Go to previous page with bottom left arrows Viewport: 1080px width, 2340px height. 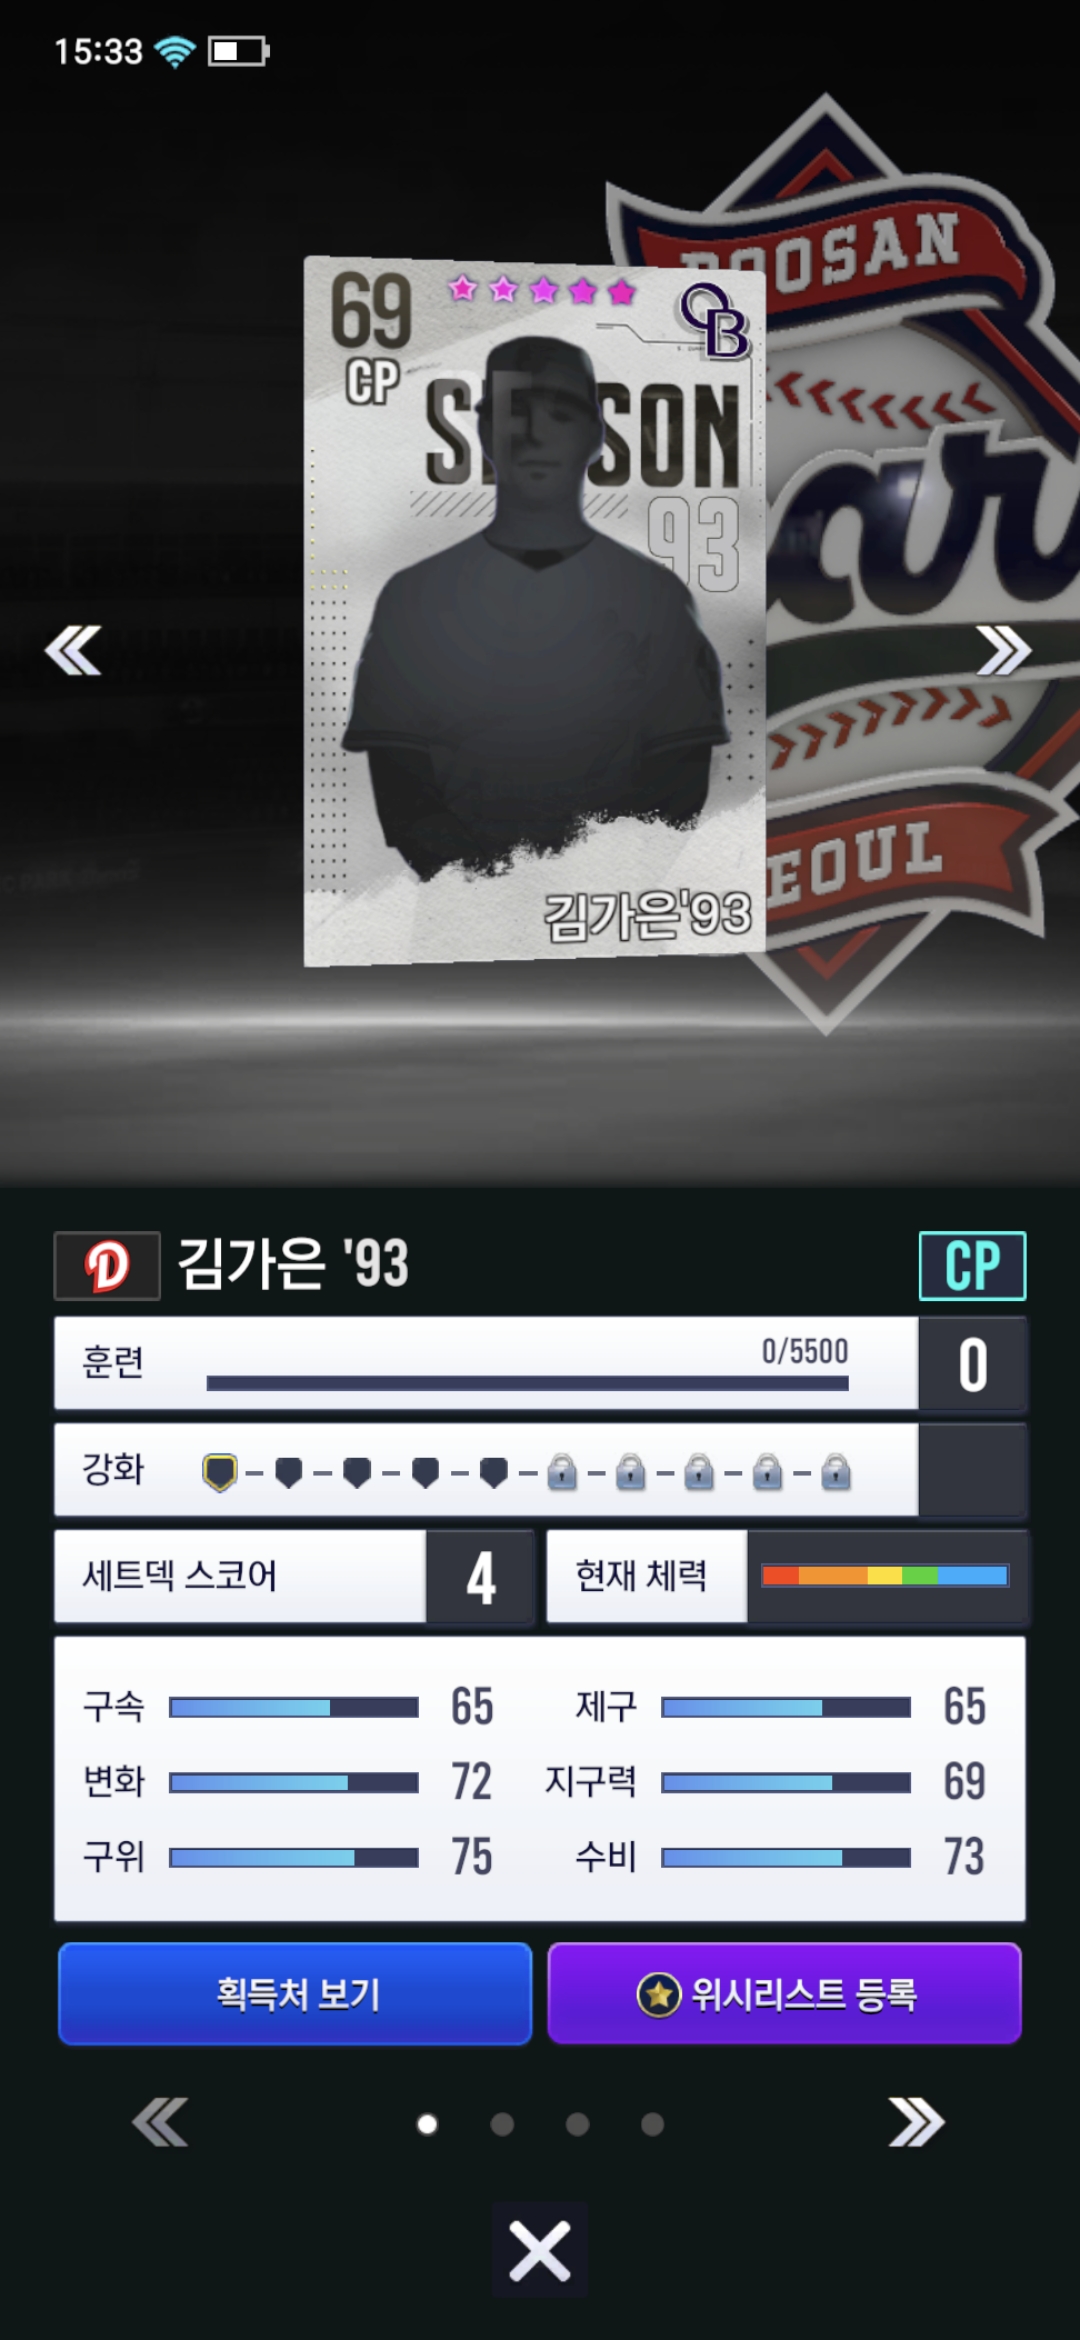pos(160,2122)
